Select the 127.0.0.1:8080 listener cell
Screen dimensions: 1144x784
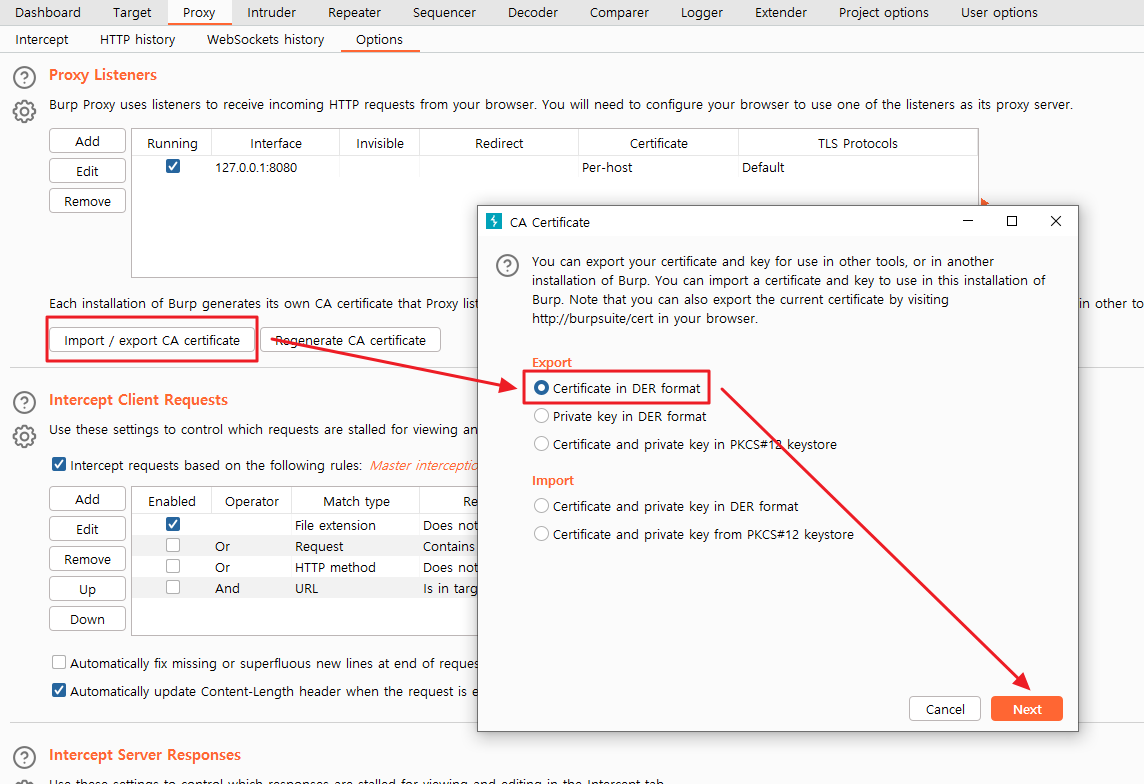pos(276,167)
